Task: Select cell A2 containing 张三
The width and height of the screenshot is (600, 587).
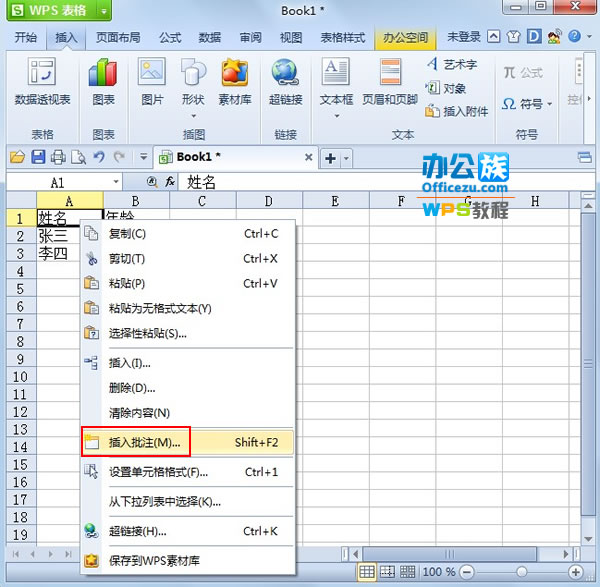Action: click(58, 236)
